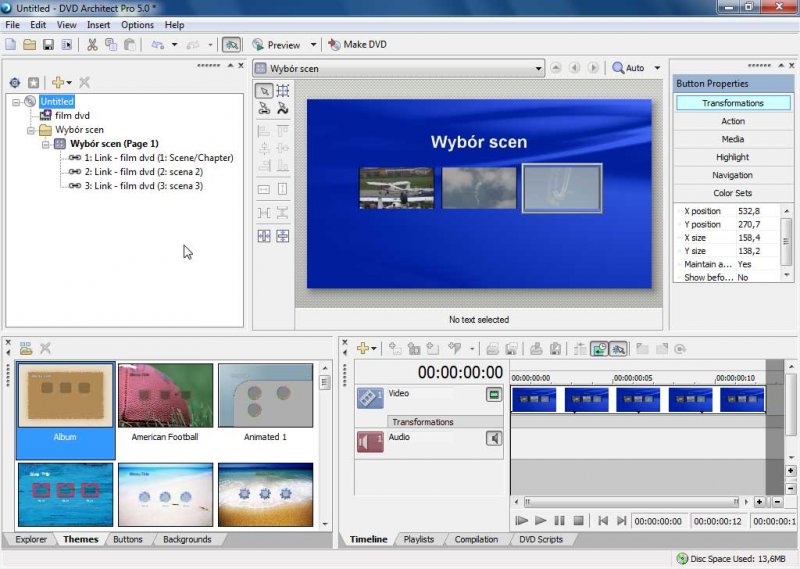Viewport: 800px width, 569px height.
Task: Click the Make DVD toolbar icon
Action: pyautogui.click(x=334, y=45)
